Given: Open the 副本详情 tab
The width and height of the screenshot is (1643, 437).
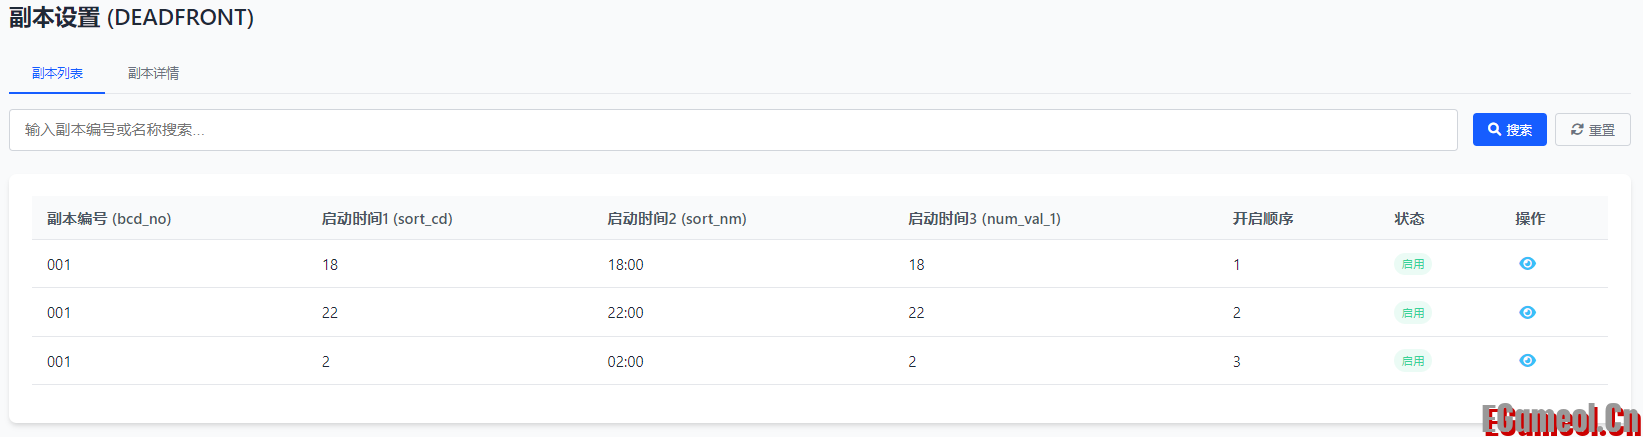Looking at the screenshot, I should click(x=153, y=73).
